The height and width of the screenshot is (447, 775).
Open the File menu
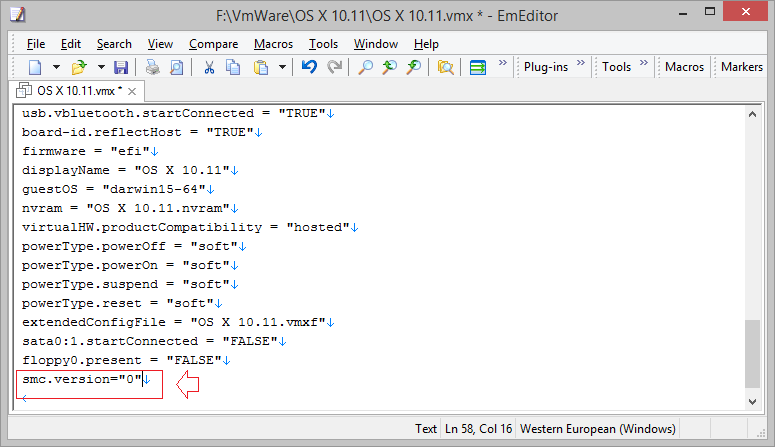click(x=36, y=44)
